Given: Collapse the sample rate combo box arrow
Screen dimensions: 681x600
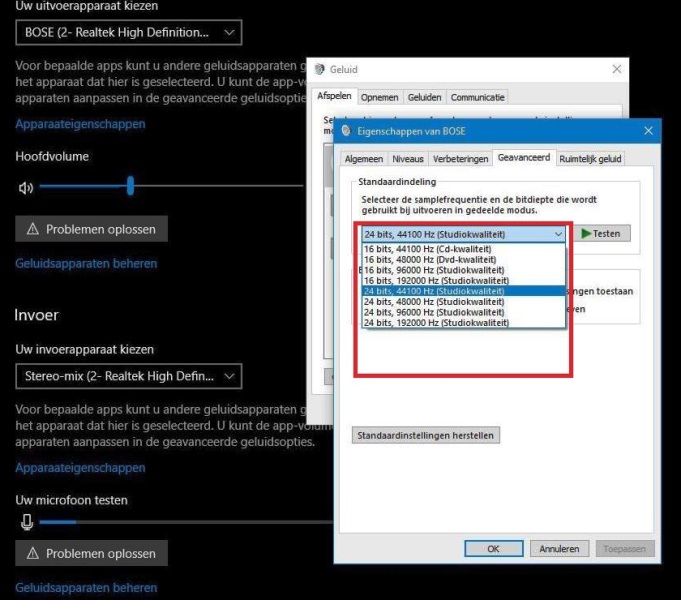Looking at the screenshot, I should tap(558, 234).
